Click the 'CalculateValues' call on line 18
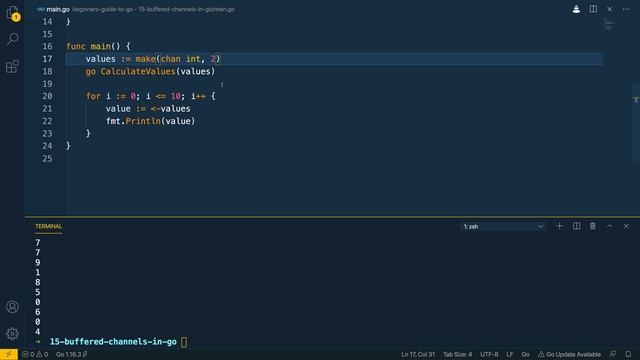This screenshot has height=360, width=640. (138, 71)
